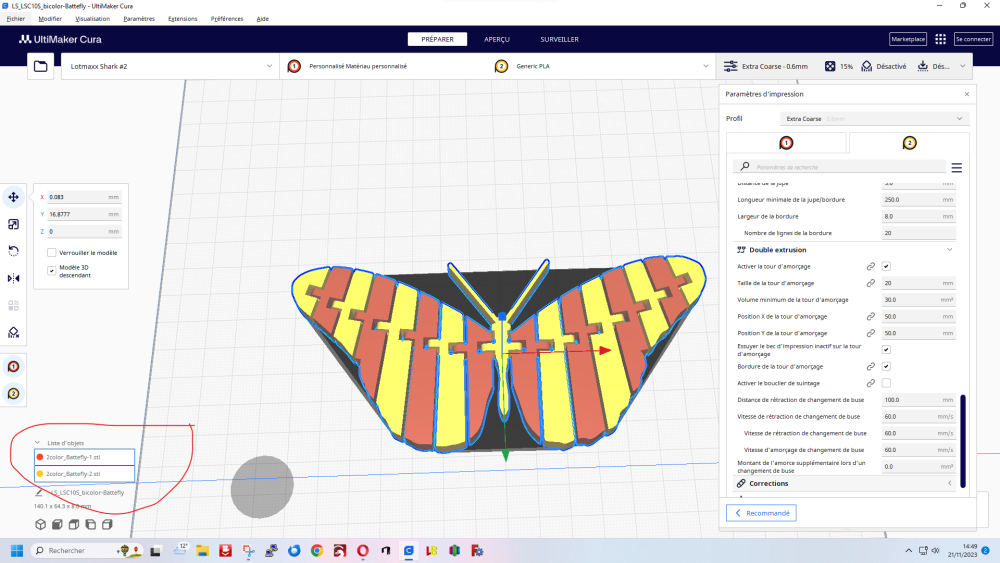Click the Paramètres de recherche search field
This screenshot has width=1000, height=563.
click(839, 167)
